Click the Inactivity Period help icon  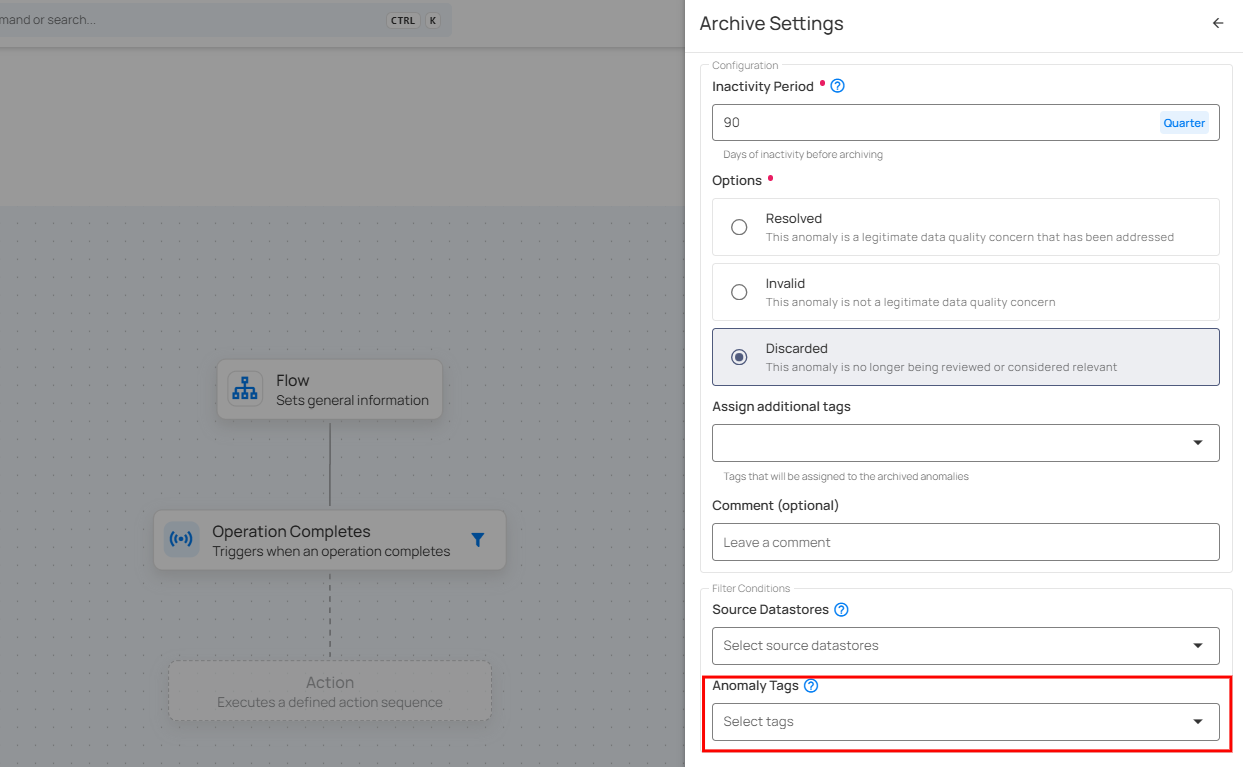pos(838,86)
